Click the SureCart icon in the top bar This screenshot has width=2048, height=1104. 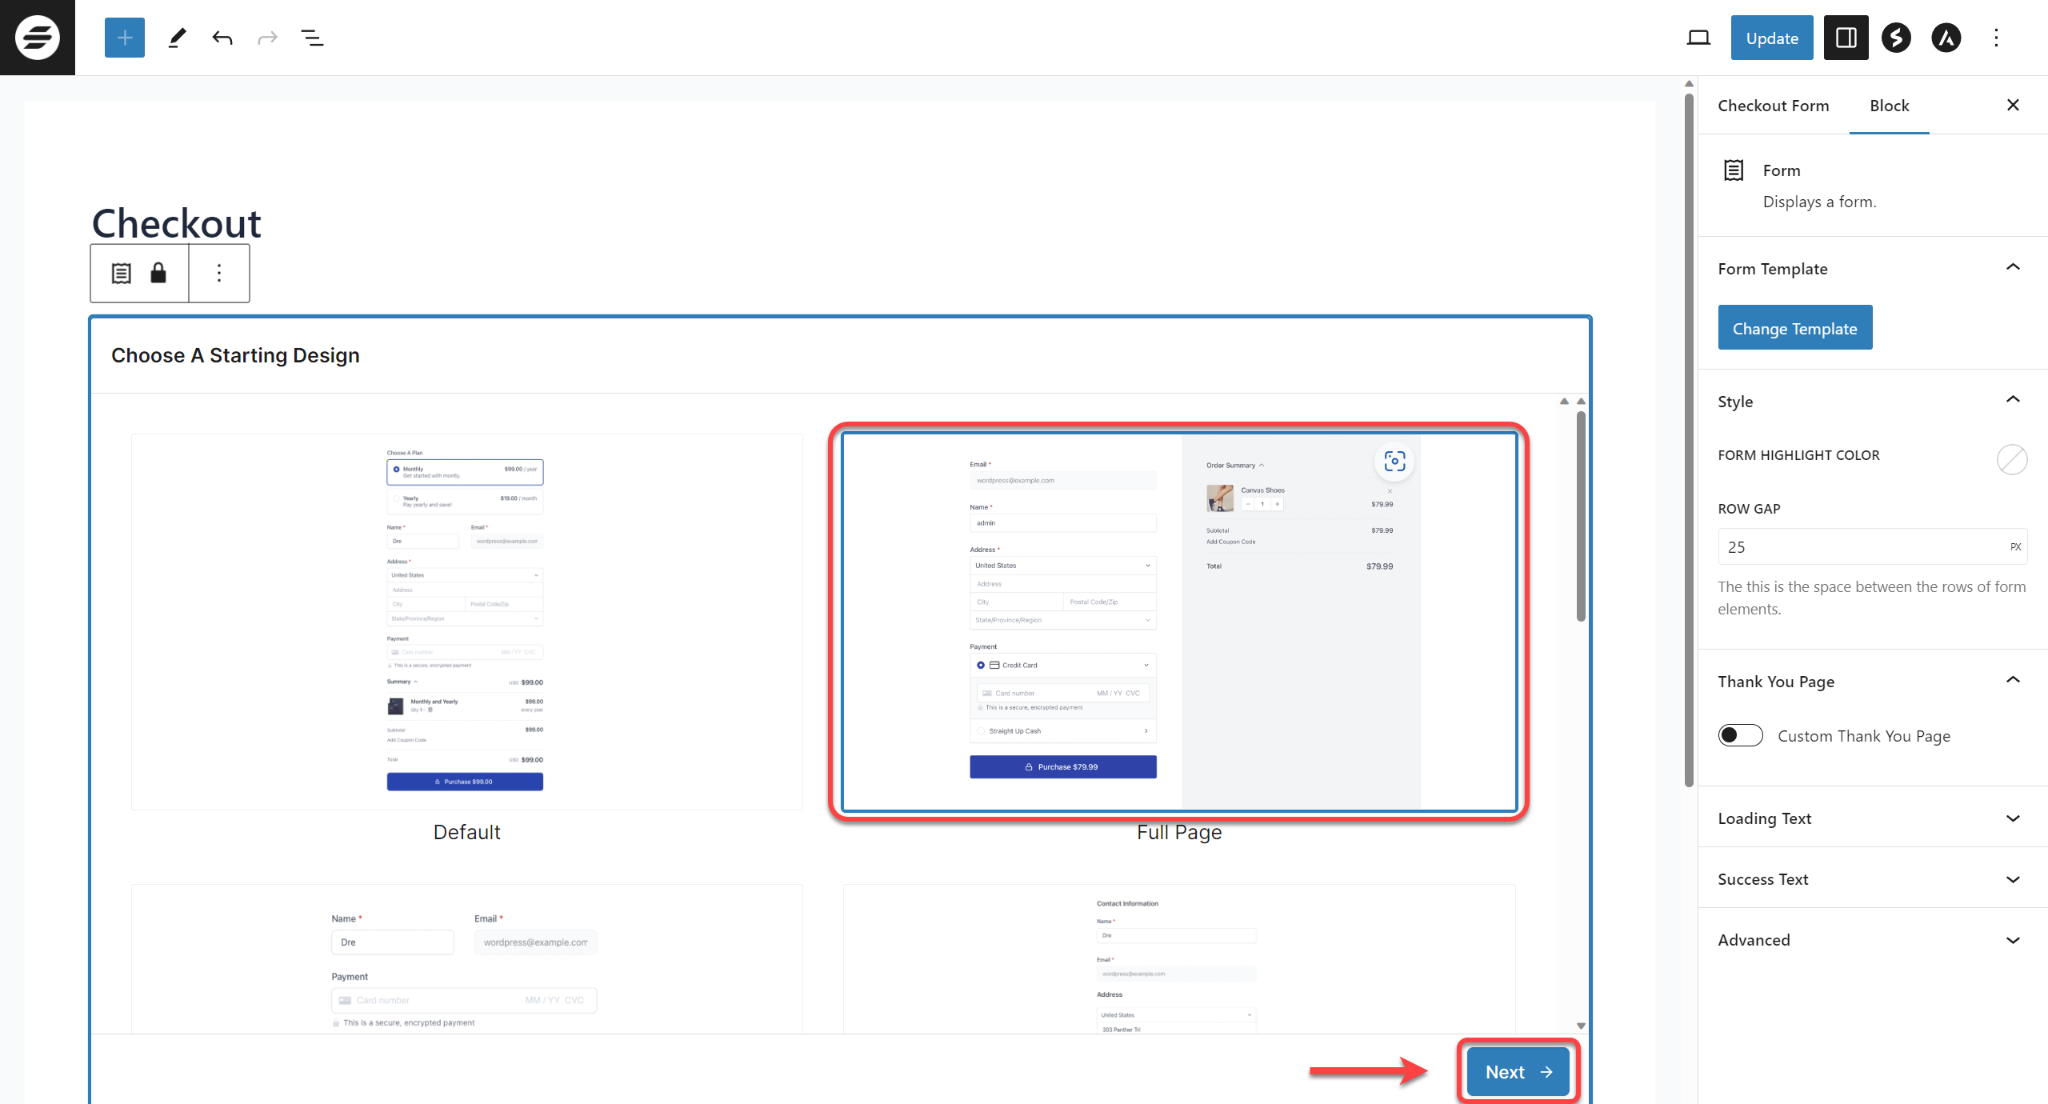pos(1896,37)
